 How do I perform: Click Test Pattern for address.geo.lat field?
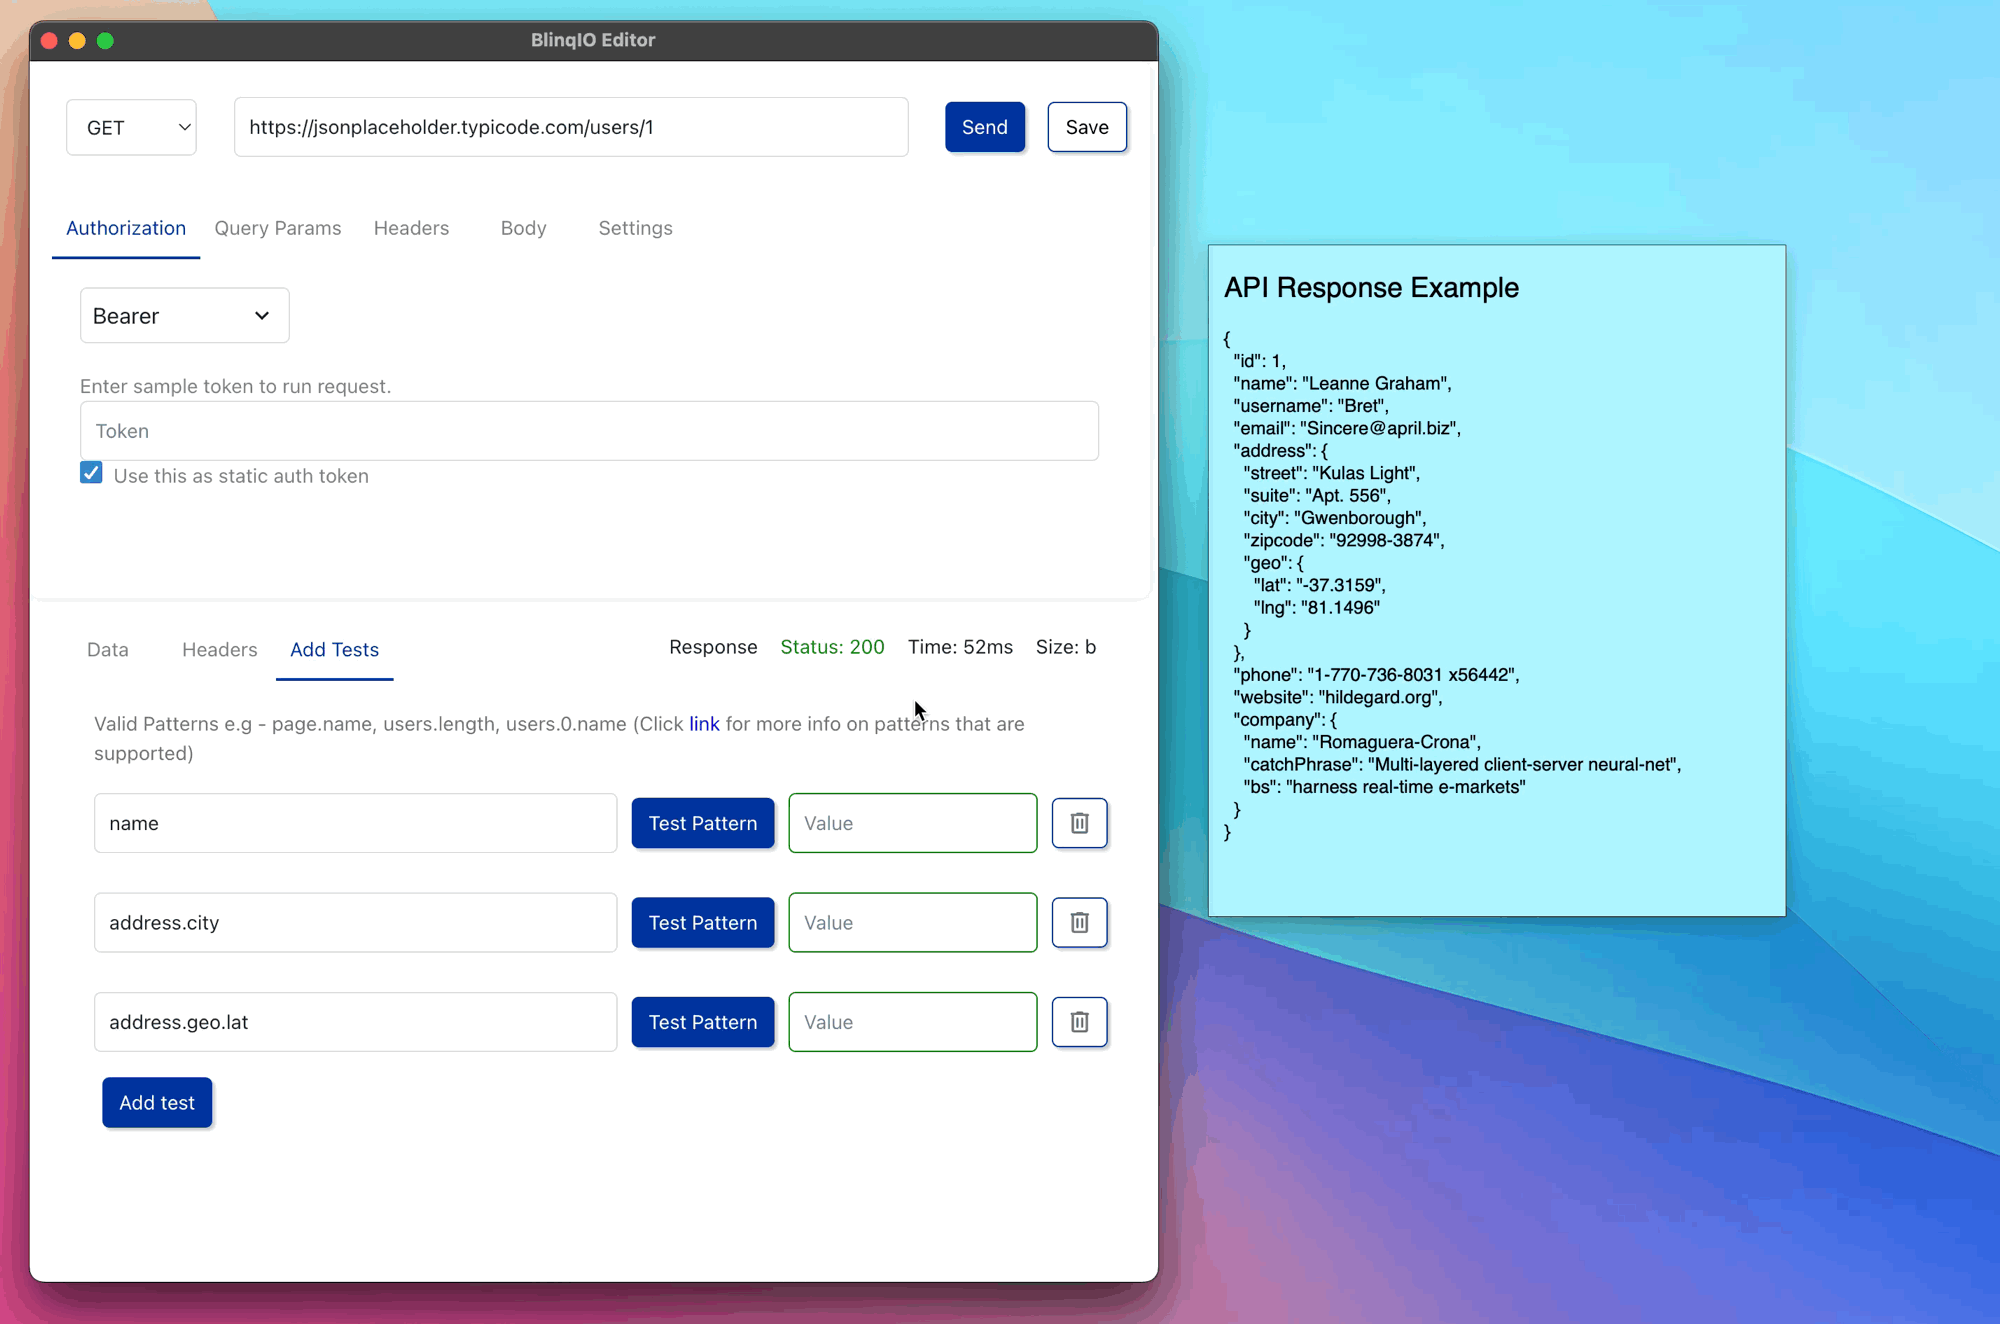click(x=702, y=1021)
